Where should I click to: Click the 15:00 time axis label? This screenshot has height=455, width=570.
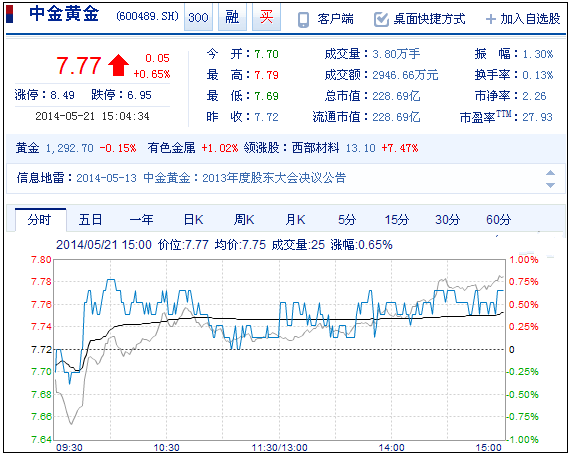click(489, 448)
